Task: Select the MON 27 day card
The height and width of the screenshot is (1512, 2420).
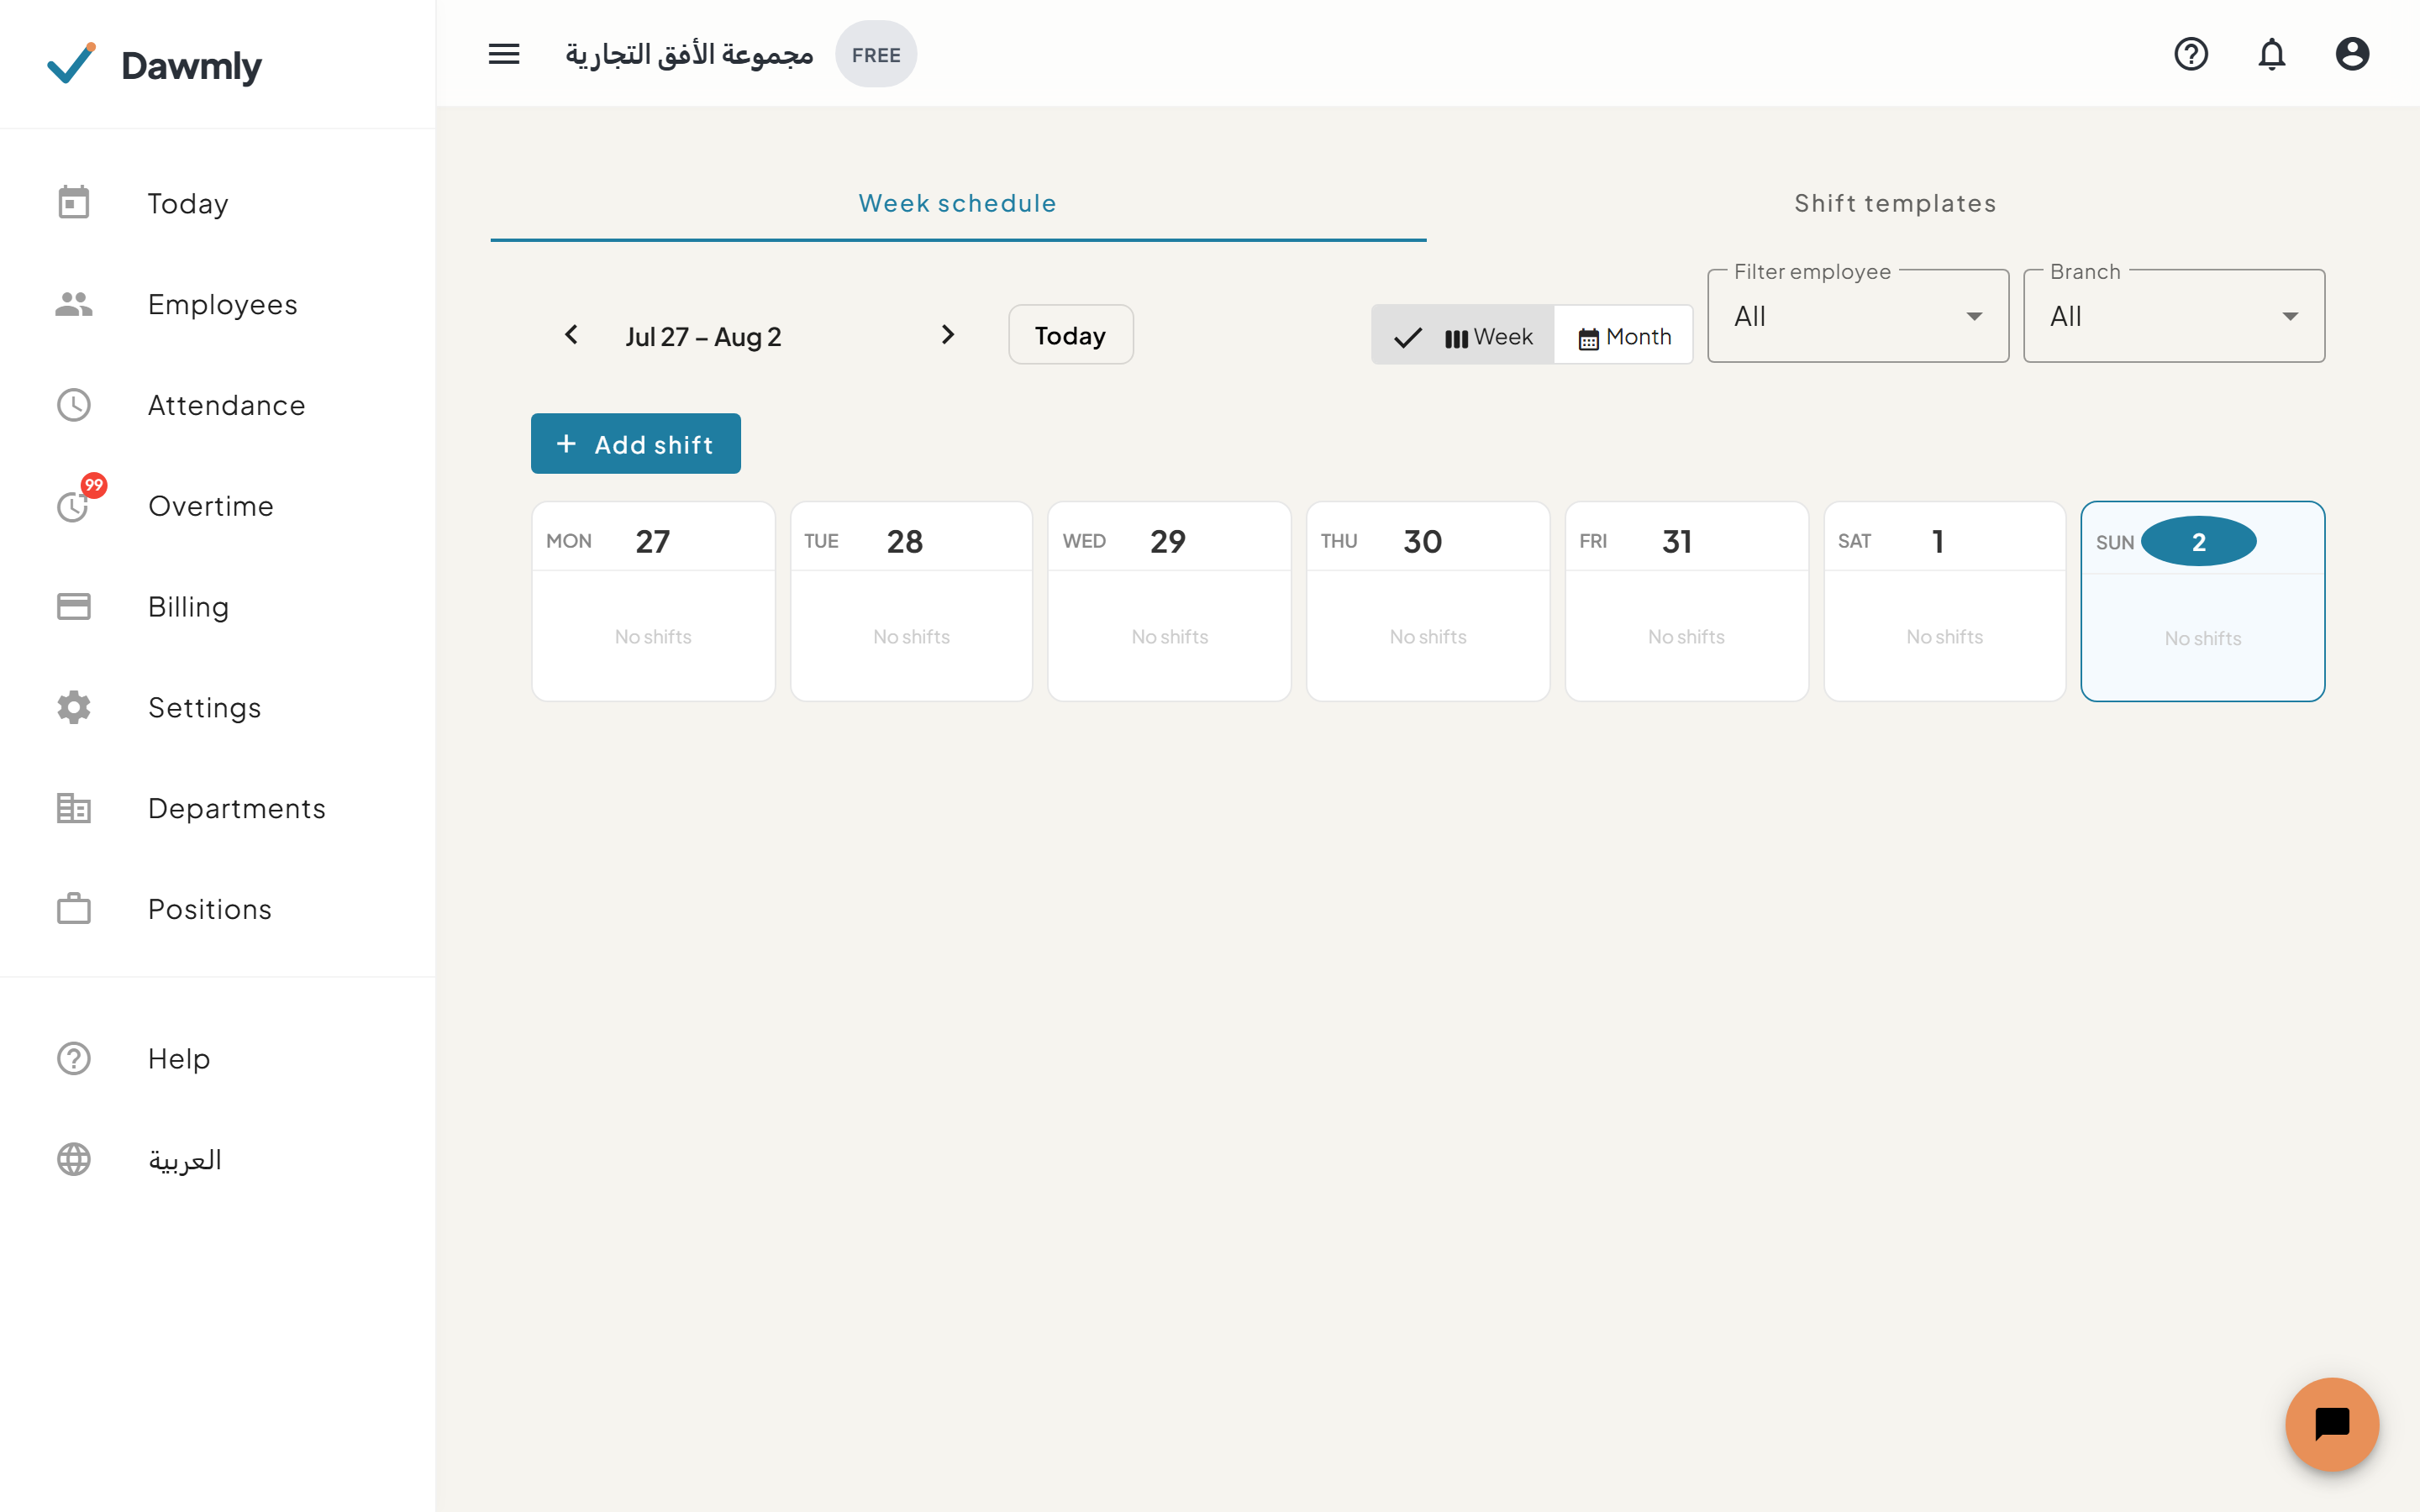Action: [x=653, y=601]
